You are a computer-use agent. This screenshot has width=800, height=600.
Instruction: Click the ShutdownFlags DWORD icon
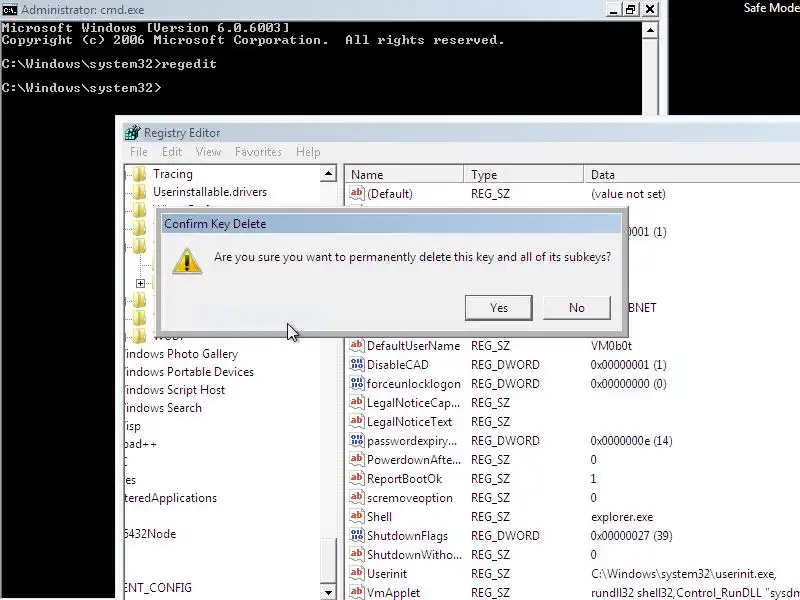coord(357,535)
